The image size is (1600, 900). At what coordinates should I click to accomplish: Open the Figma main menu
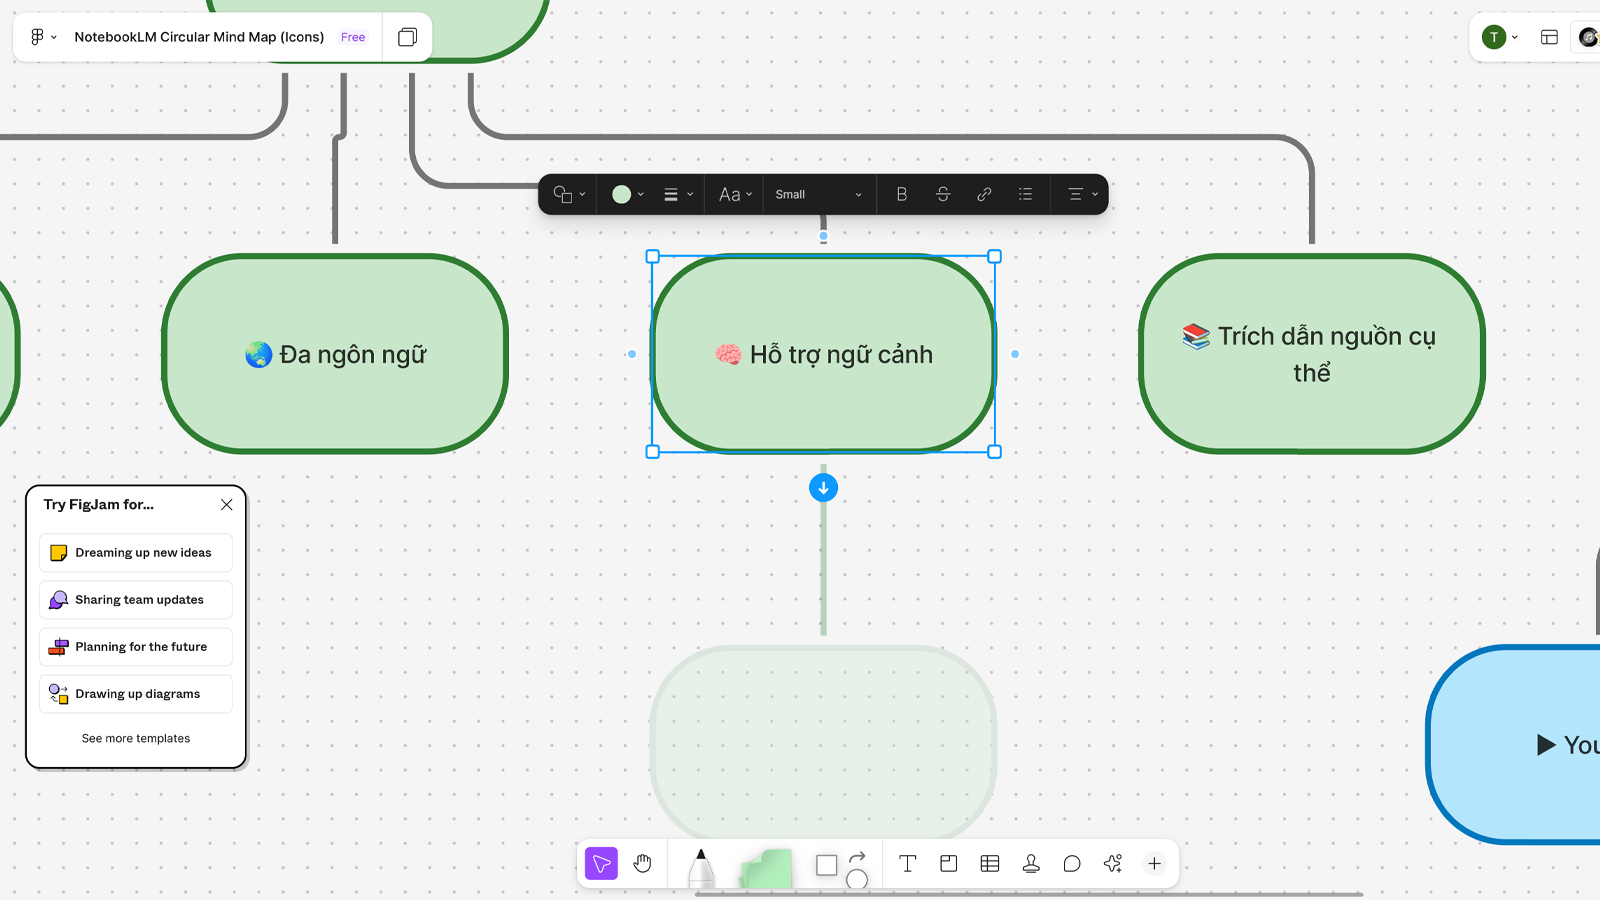click(x=43, y=37)
